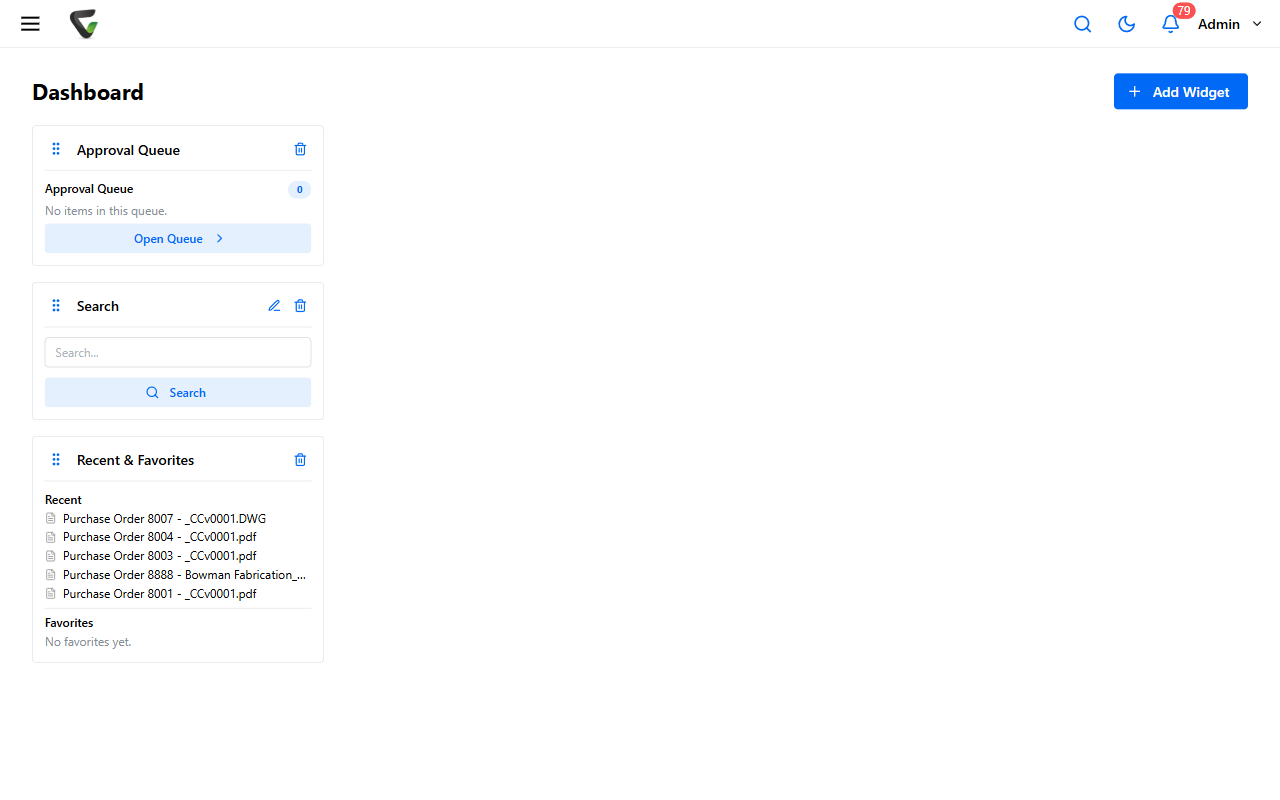The width and height of the screenshot is (1280, 800).
Task: Toggle dark mode moon icon
Action: click(1126, 24)
